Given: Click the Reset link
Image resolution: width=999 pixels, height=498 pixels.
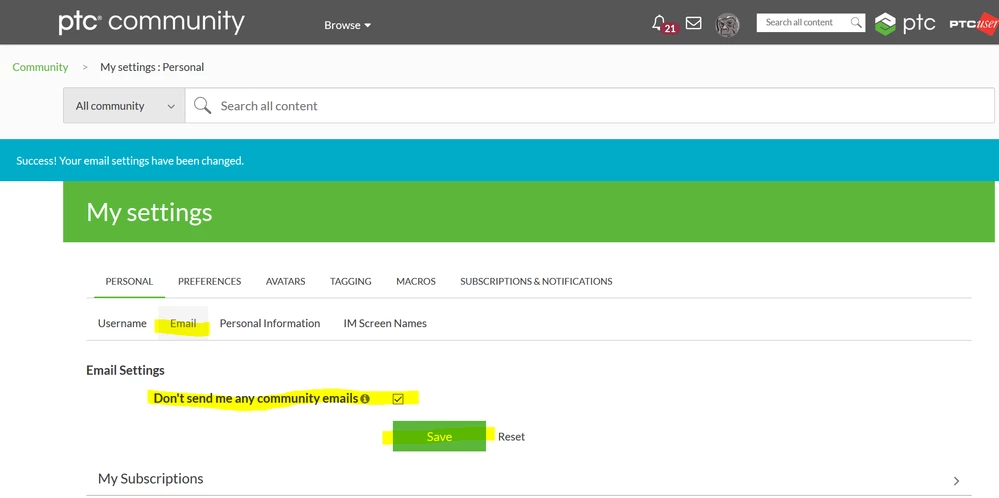Looking at the screenshot, I should click(512, 437).
